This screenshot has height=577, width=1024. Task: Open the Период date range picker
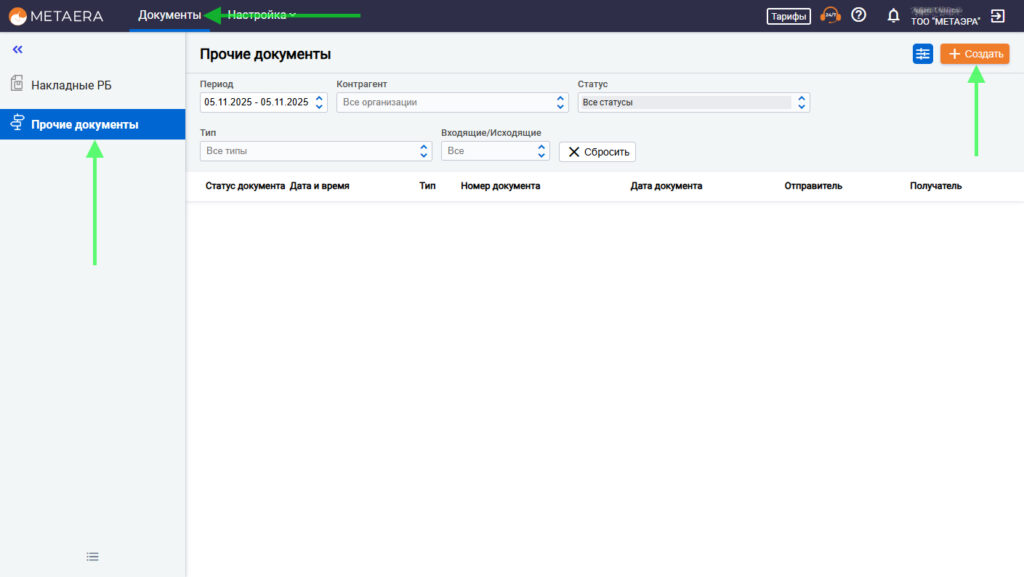pyautogui.click(x=263, y=102)
